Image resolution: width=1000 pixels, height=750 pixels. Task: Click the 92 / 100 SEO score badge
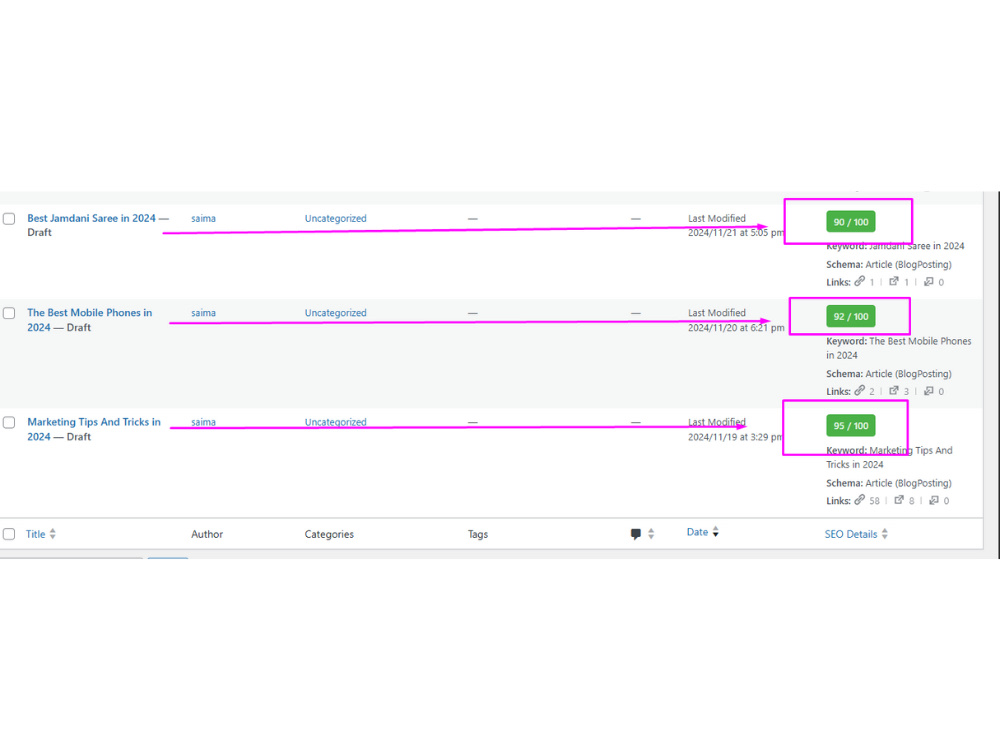coord(851,316)
